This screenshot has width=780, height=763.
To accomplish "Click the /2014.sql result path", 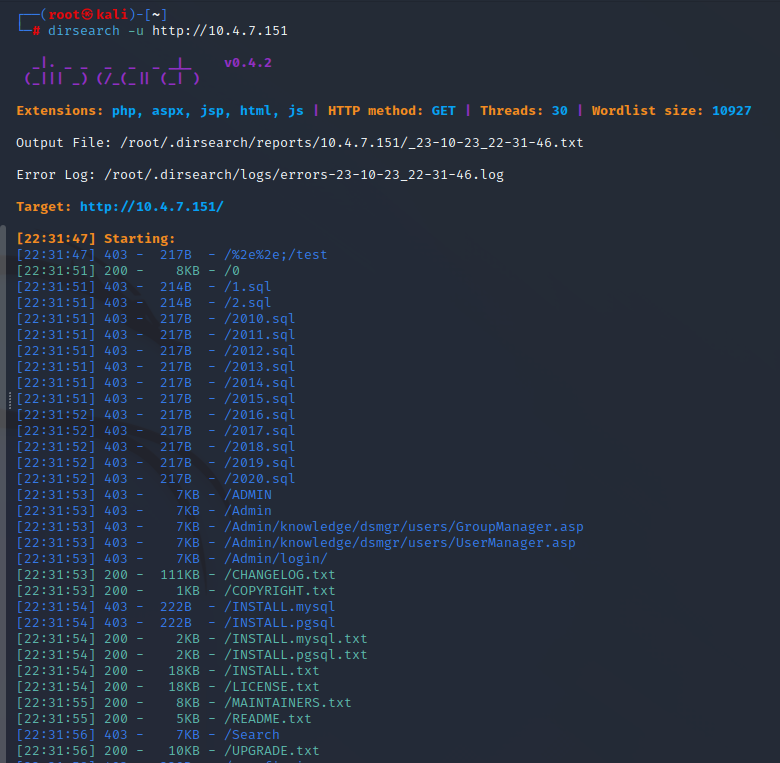I will pos(260,382).
